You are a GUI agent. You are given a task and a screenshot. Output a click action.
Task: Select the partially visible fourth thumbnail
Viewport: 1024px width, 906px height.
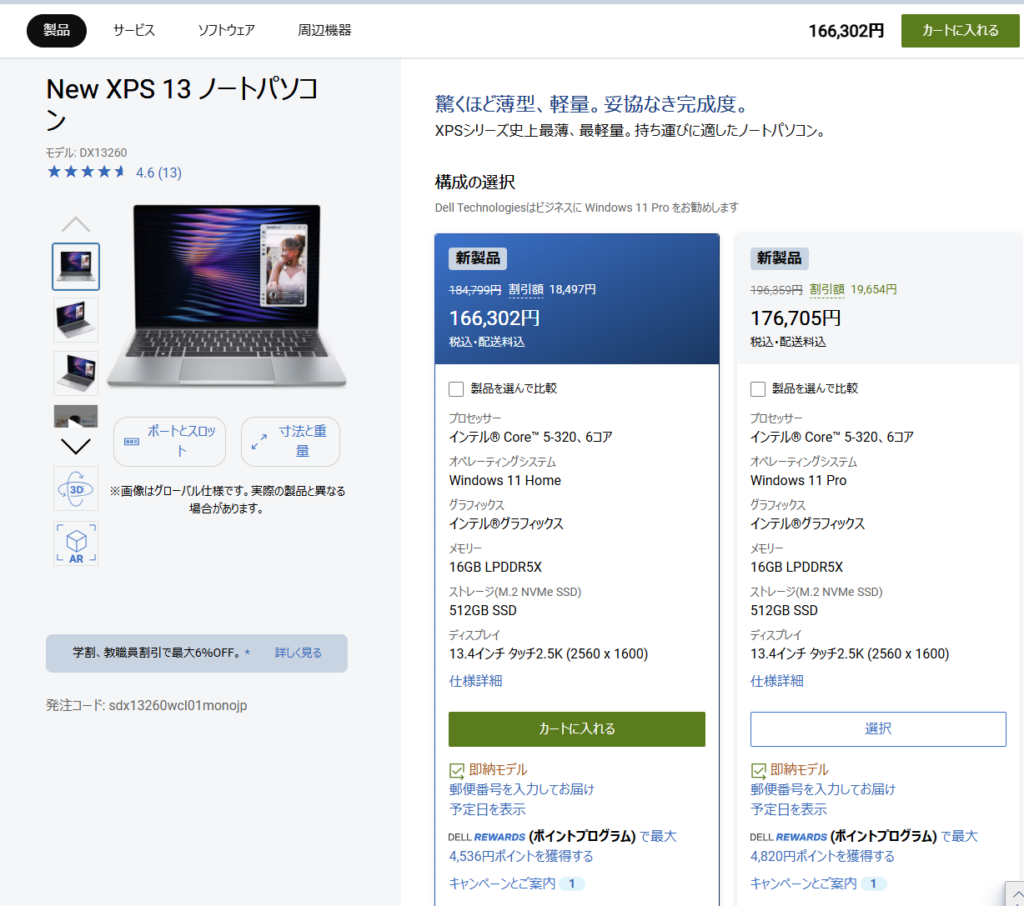pyautogui.click(x=76, y=416)
